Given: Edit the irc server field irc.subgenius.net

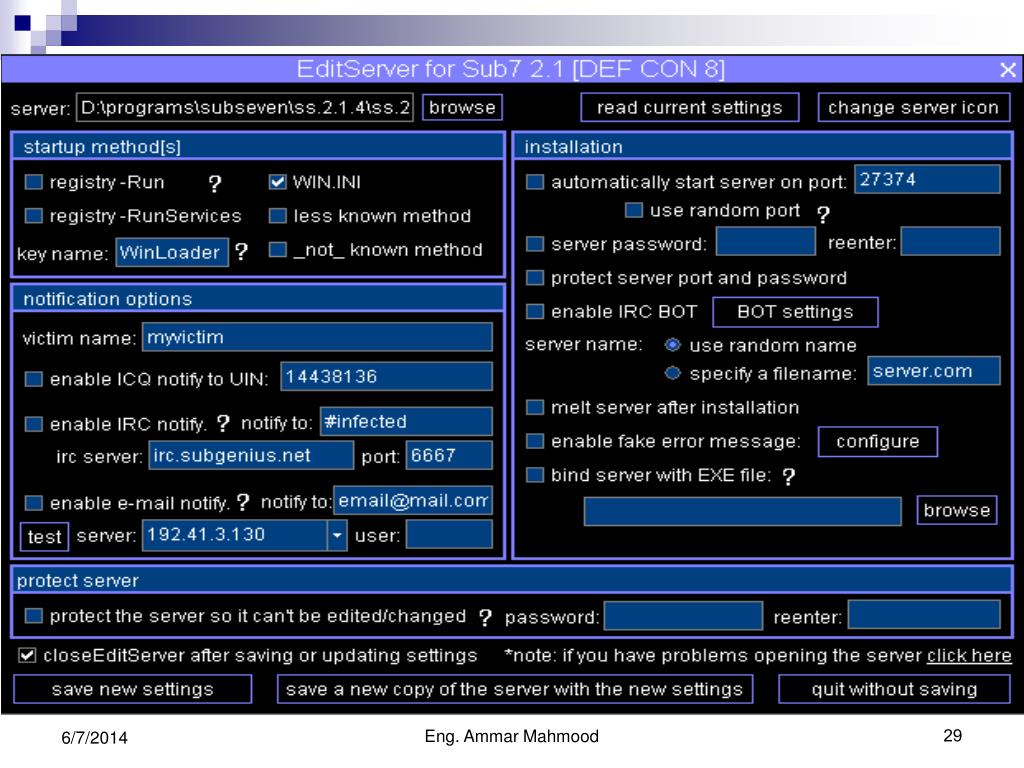Looking at the screenshot, I should point(251,455).
